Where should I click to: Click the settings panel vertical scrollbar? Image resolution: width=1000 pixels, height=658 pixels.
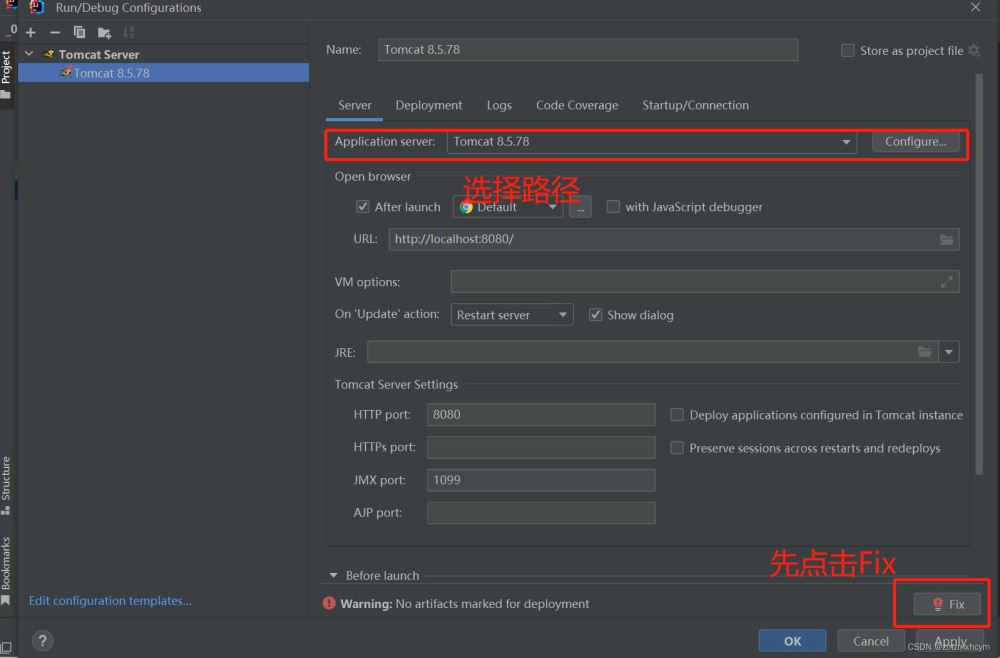[x=979, y=274]
